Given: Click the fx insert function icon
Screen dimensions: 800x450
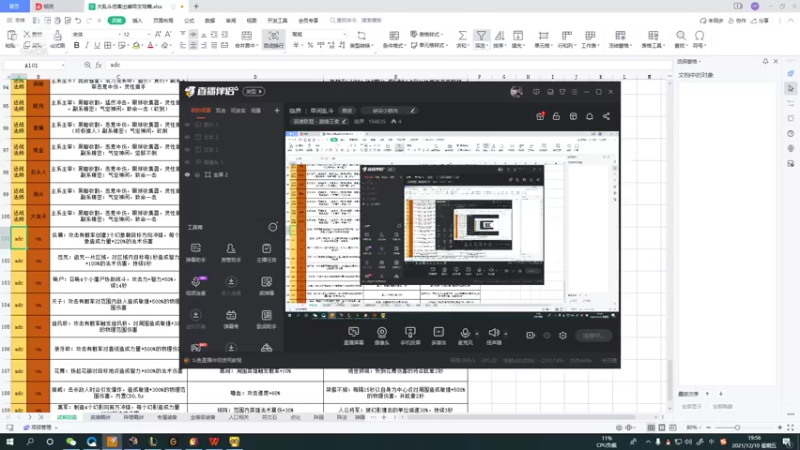Looking at the screenshot, I should click(98, 65).
